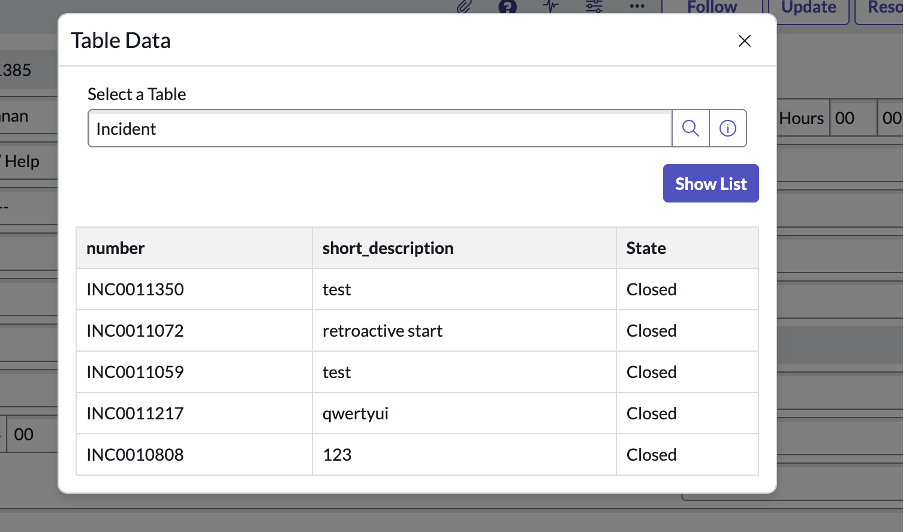Screen dimensions: 904x532
Task: Click the 'retroactive start' description cell
Action: (x=464, y=331)
